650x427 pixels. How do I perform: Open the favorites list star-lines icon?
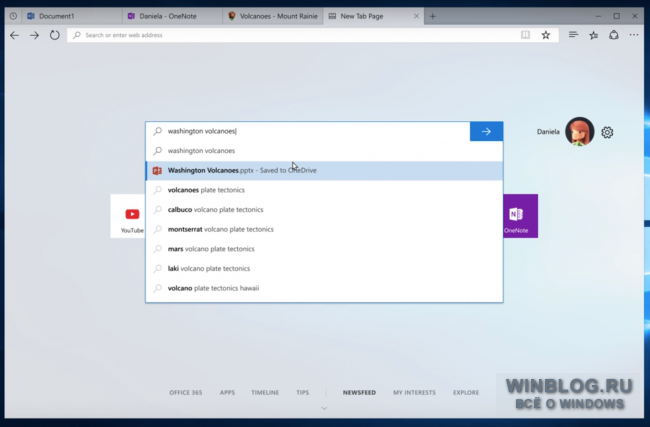pos(594,35)
